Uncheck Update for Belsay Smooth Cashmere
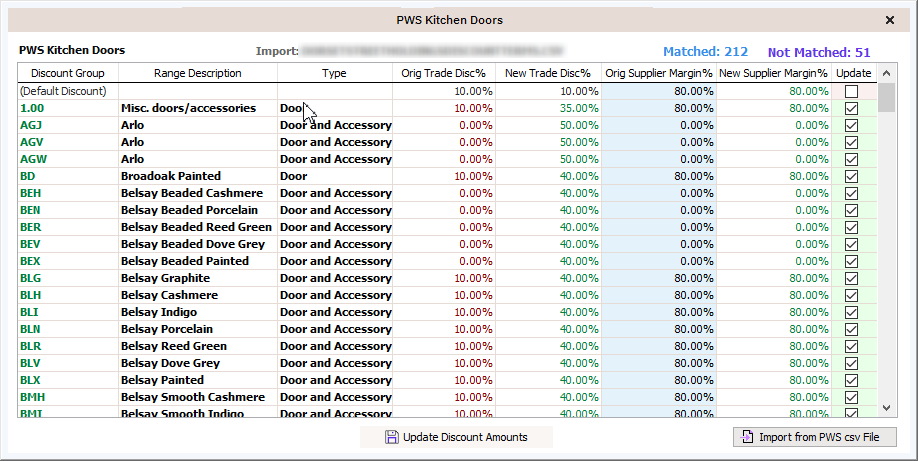The image size is (918, 461). click(851, 397)
